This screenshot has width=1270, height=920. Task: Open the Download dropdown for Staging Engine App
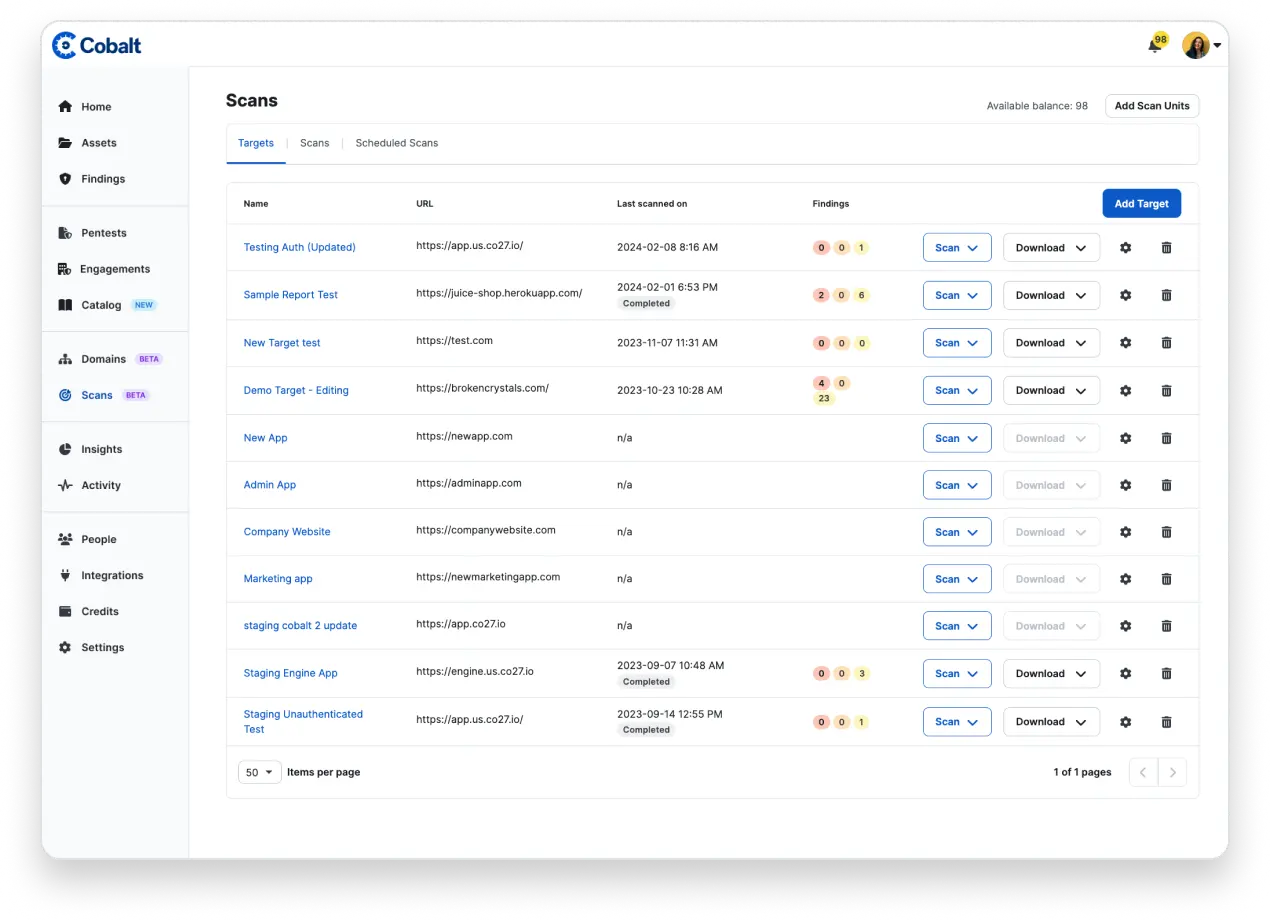click(1050, 673)
